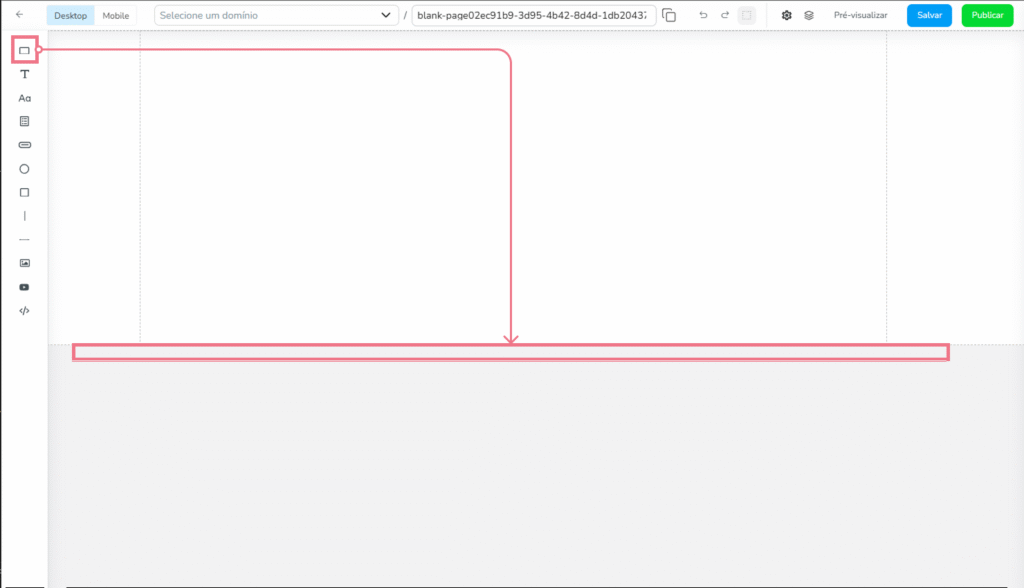1024x588 pixels.
Task: Insert a button element from sidebar
Action: 24,145
